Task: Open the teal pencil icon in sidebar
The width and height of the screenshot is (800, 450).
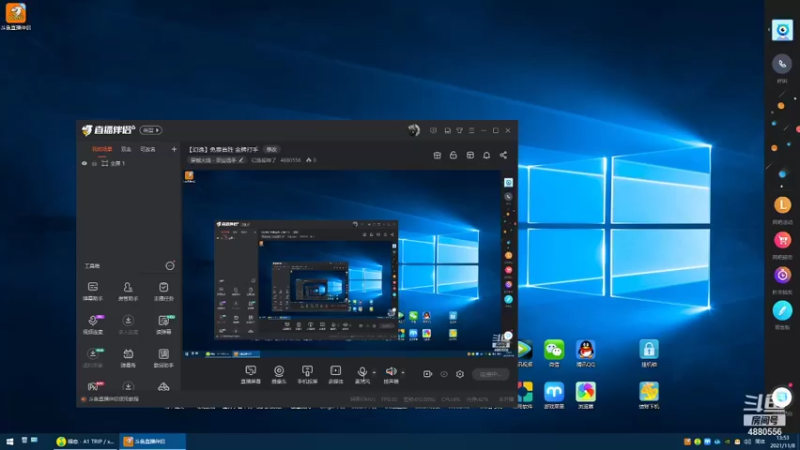Action: (782, 310)
